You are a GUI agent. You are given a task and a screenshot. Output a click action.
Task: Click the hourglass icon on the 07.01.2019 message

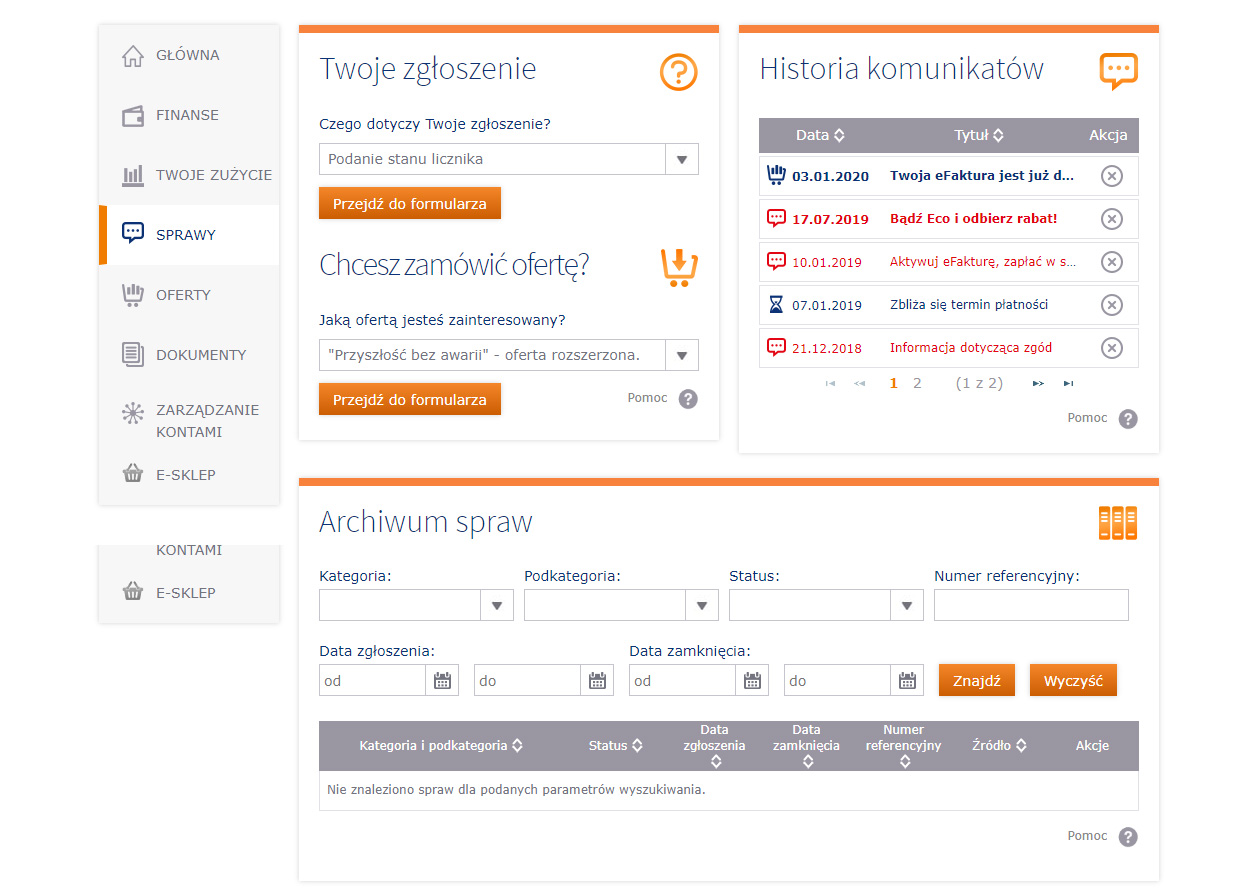(x=776, y=304)
